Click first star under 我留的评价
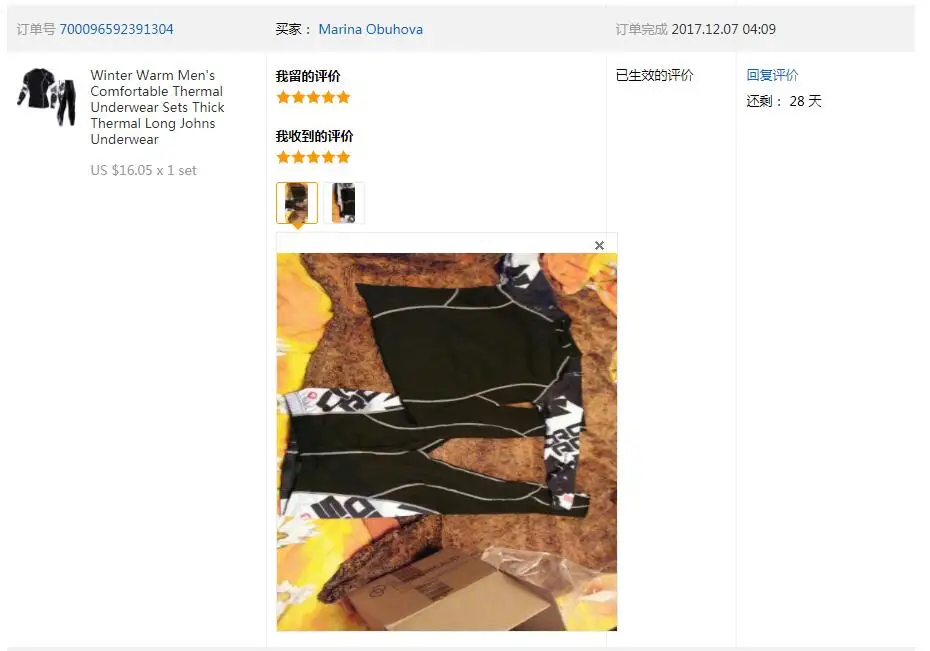 coord(283,97)
